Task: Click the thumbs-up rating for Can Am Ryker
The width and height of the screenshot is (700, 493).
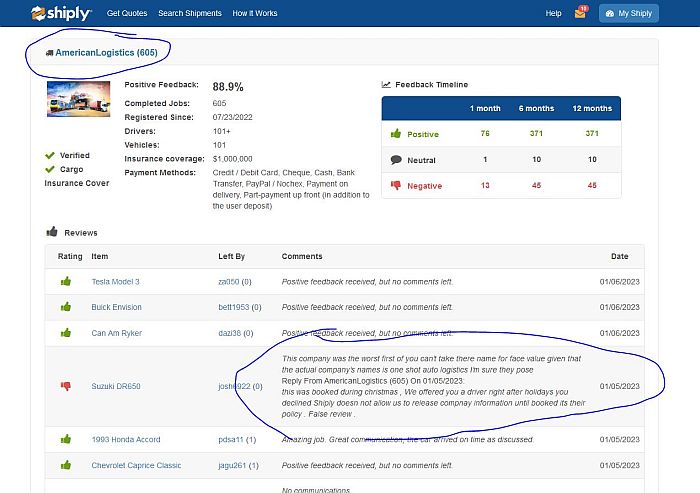Action: pyautogui.click(x=66, y=333)
